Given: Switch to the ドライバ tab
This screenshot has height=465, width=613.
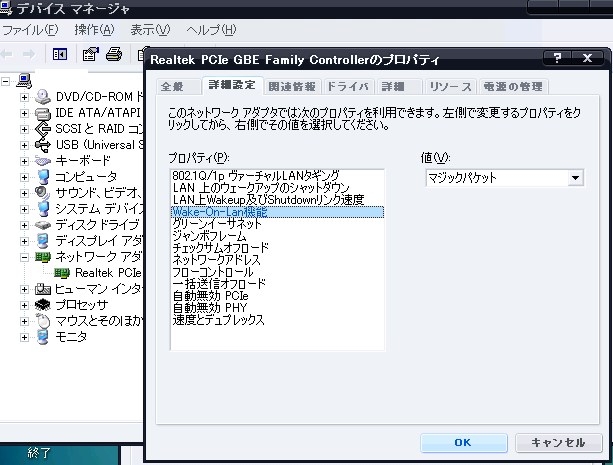Looking at the screenshot, I should click(x=348, y=86).
